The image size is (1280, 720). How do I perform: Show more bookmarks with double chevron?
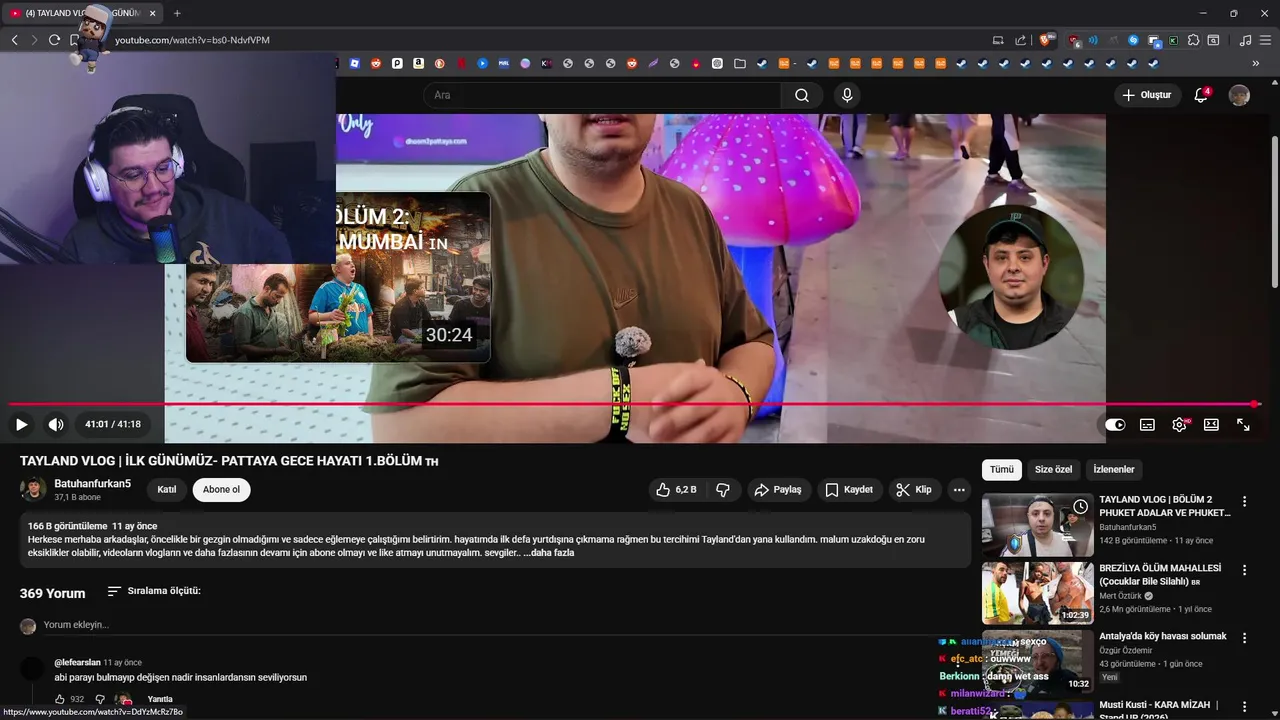(1256, 63)
